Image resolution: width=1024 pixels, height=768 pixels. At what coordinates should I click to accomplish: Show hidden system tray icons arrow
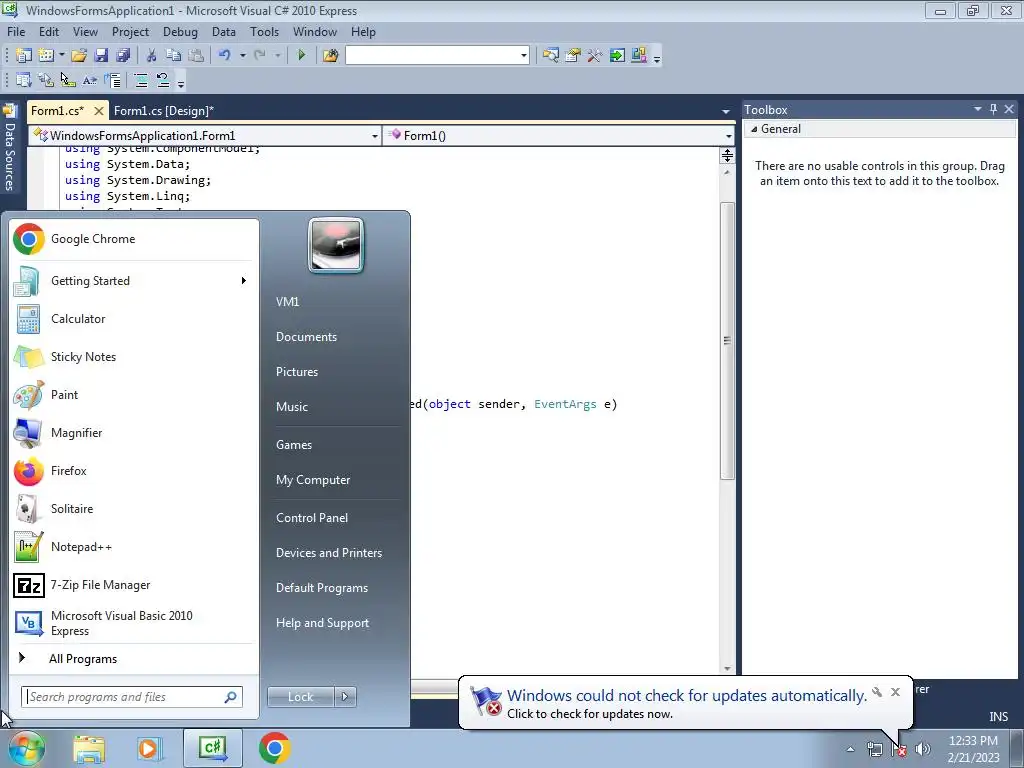coord(850,749)
